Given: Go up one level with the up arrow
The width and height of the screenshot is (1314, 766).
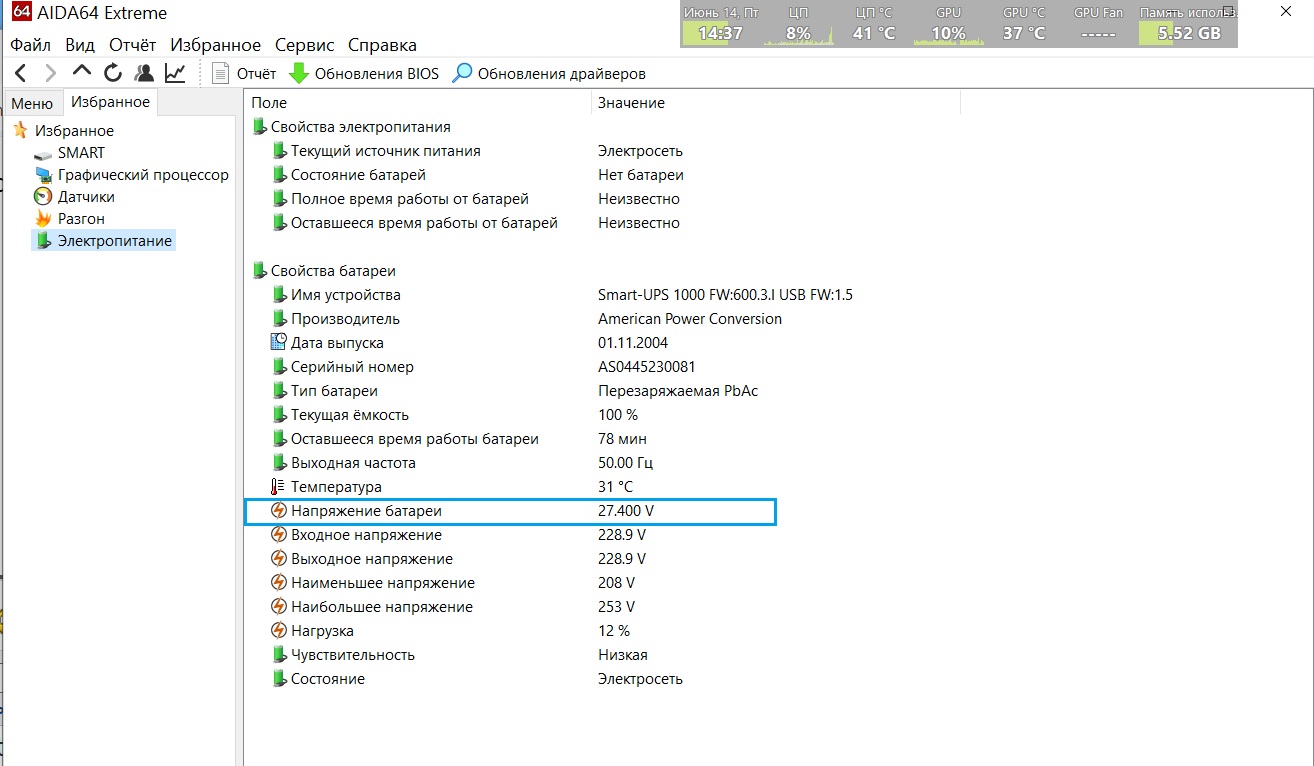Looking at the screenshot, I should point(82,72).
